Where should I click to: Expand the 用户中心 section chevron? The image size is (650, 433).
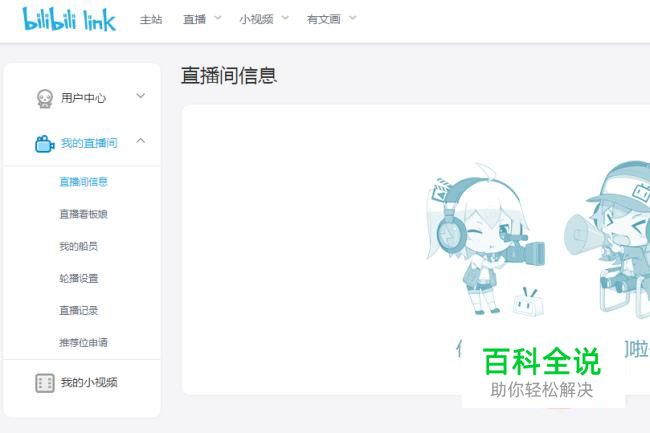click(x=141, y=96)
